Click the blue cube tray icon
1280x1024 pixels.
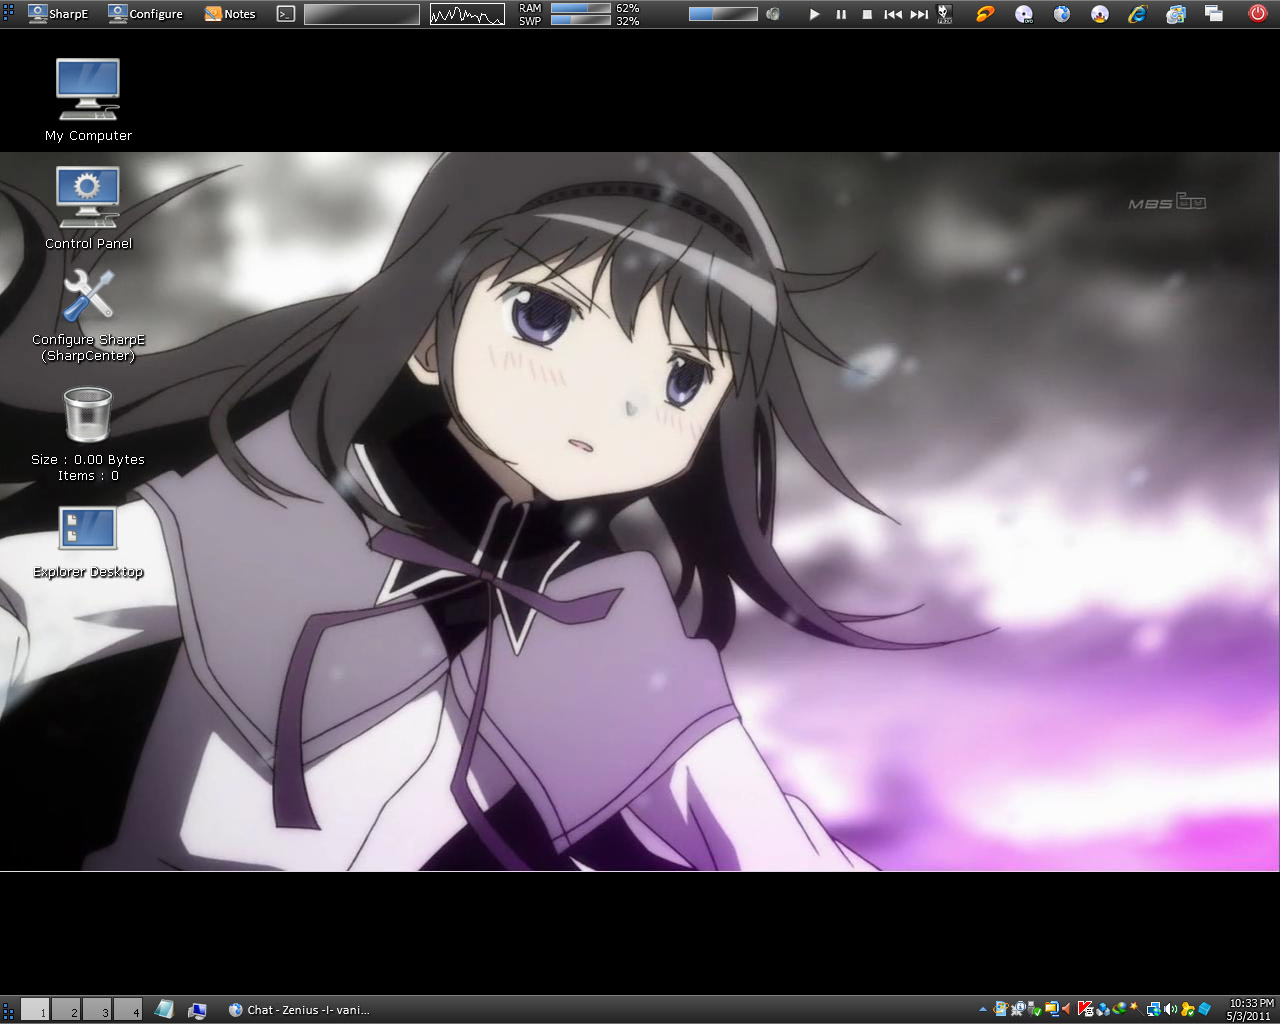click(x=1204, y=1009)
